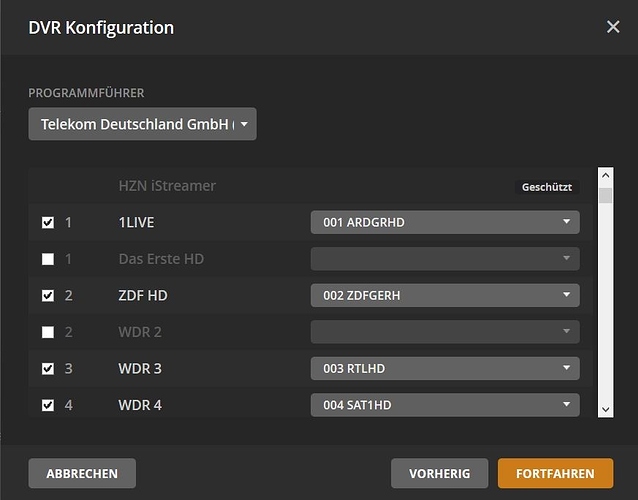The width and height of the screenshot is (638, 500).
Task: Open the Programmführer provider dropdown
Action: tap(142, 125)
